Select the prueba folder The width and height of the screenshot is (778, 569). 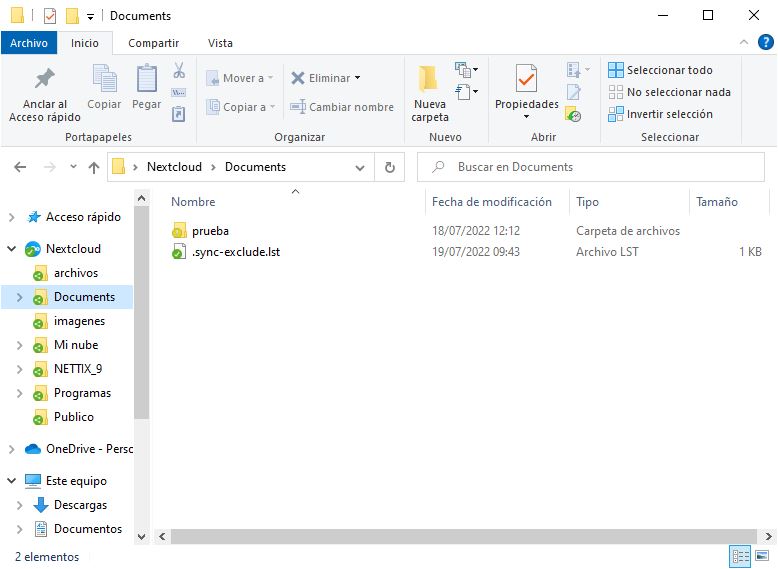(x=210, y=231)
